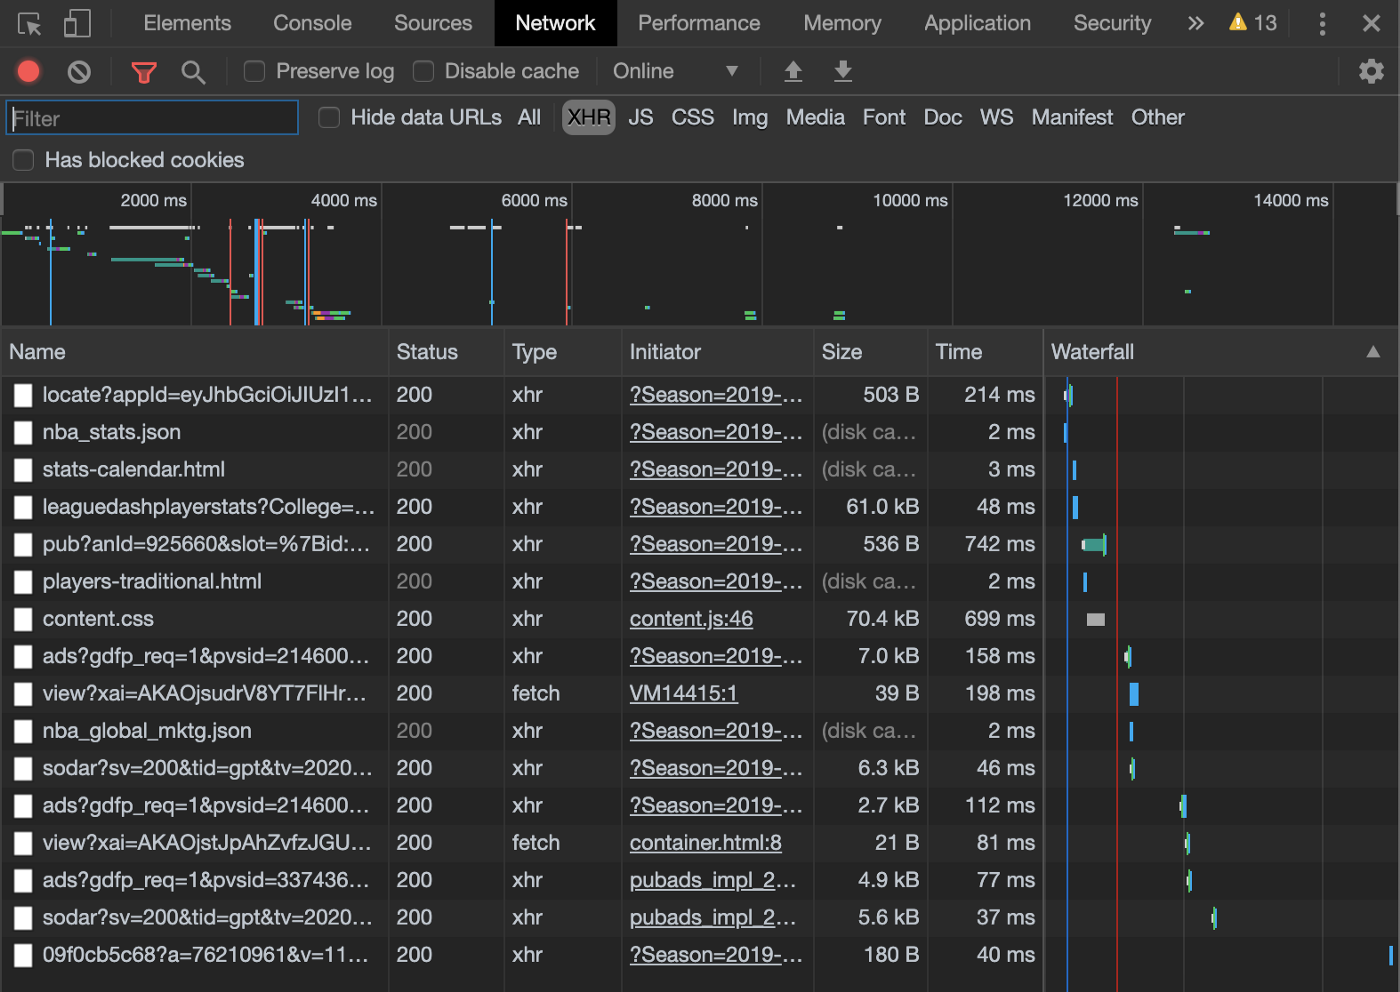The width and height of the screenshot is (1400, 992).
Task: Filter requests by CSS
Action: pyautogui.click(x=693, y=117)
